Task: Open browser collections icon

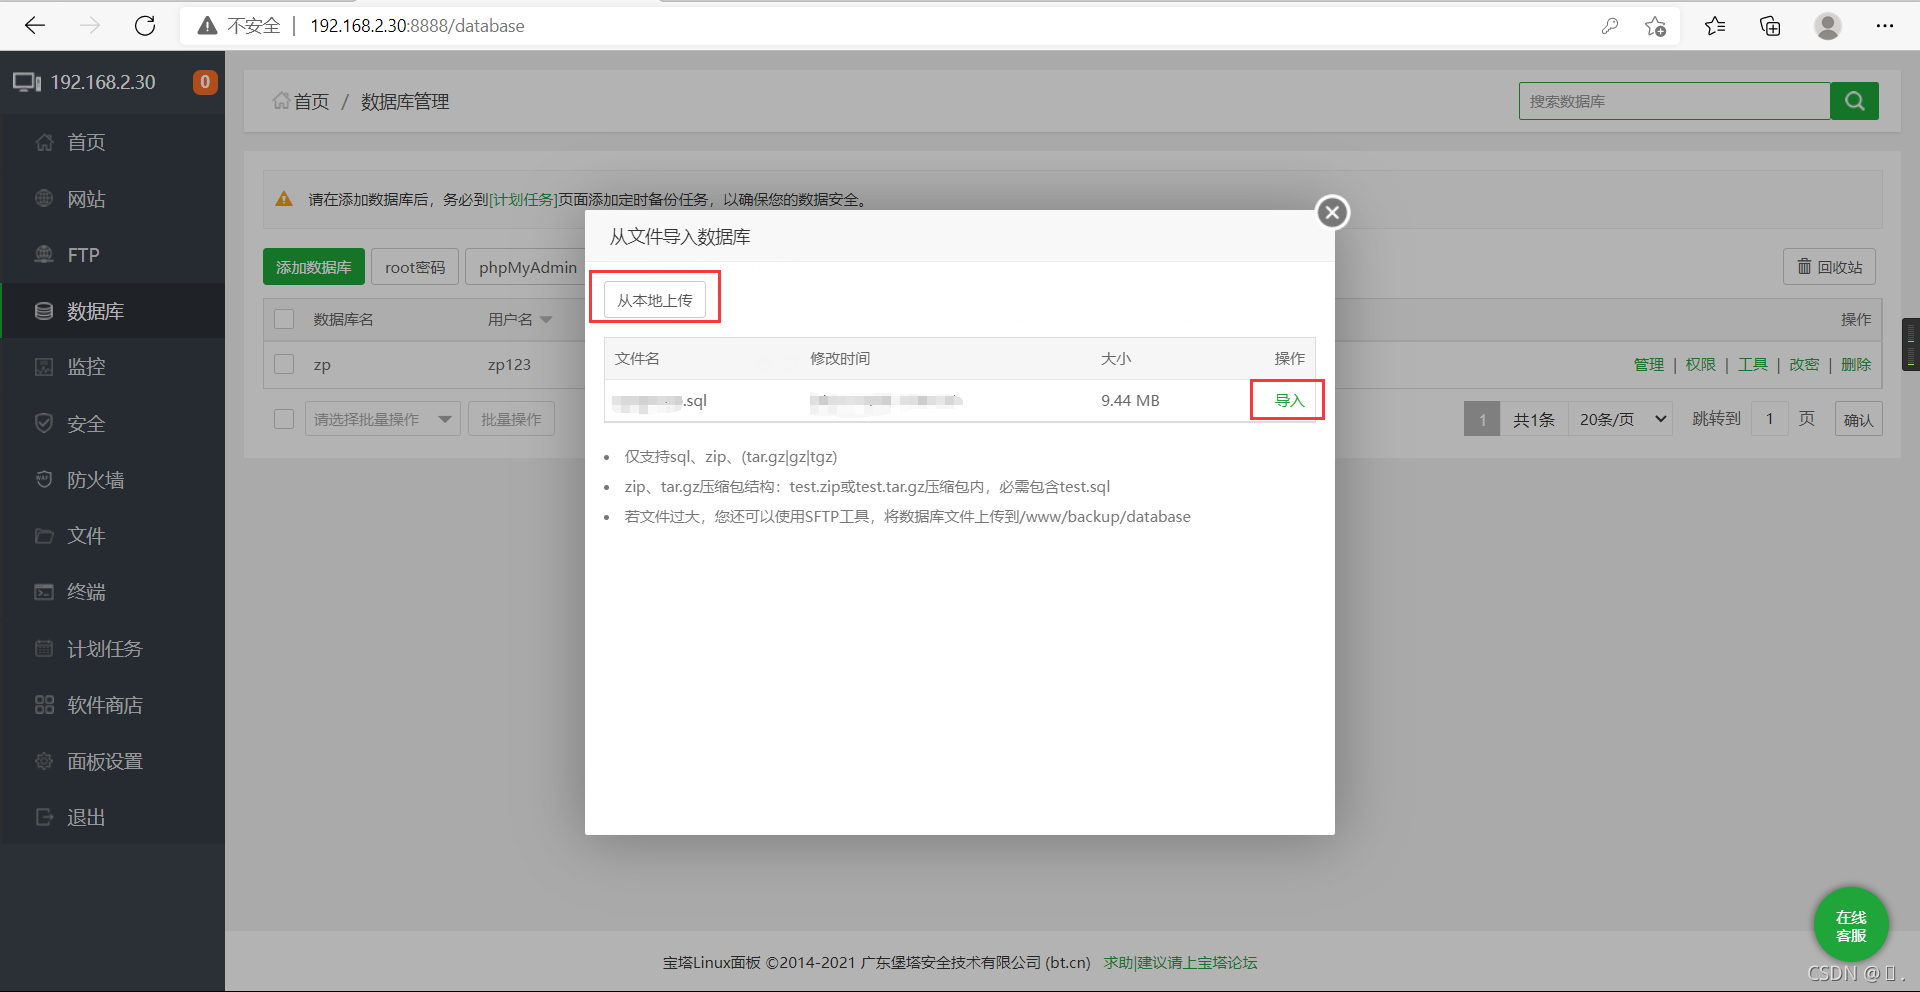Action: click(x=1770, y=26)
